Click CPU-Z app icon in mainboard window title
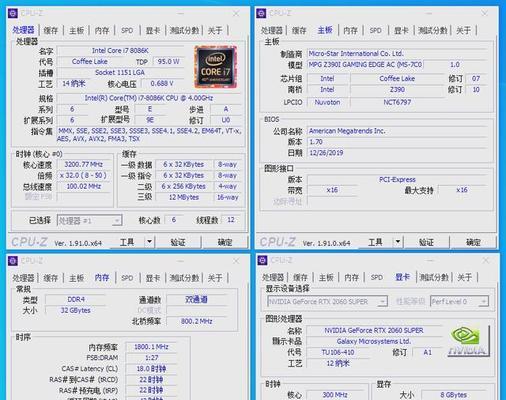This screenshot has width=506, height=400. click(x=261, y=13)
